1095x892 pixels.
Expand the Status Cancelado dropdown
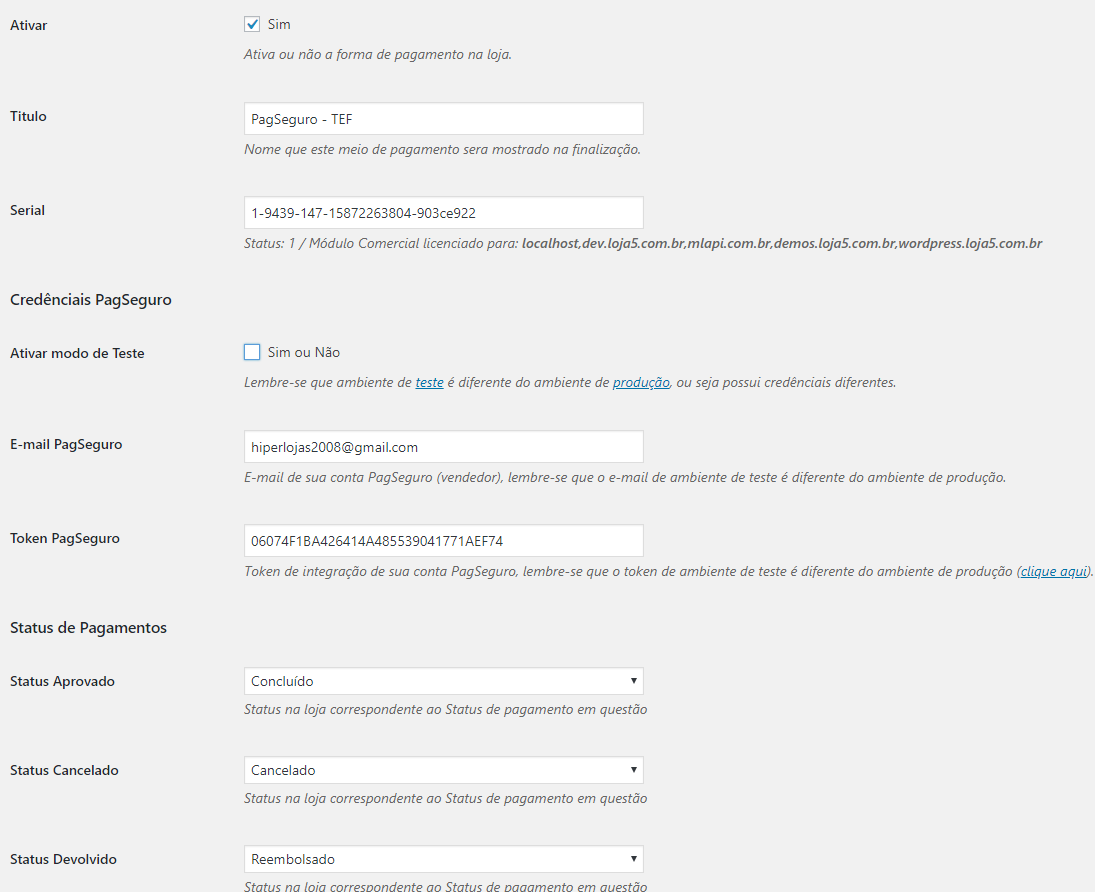(x=443, y=770)
